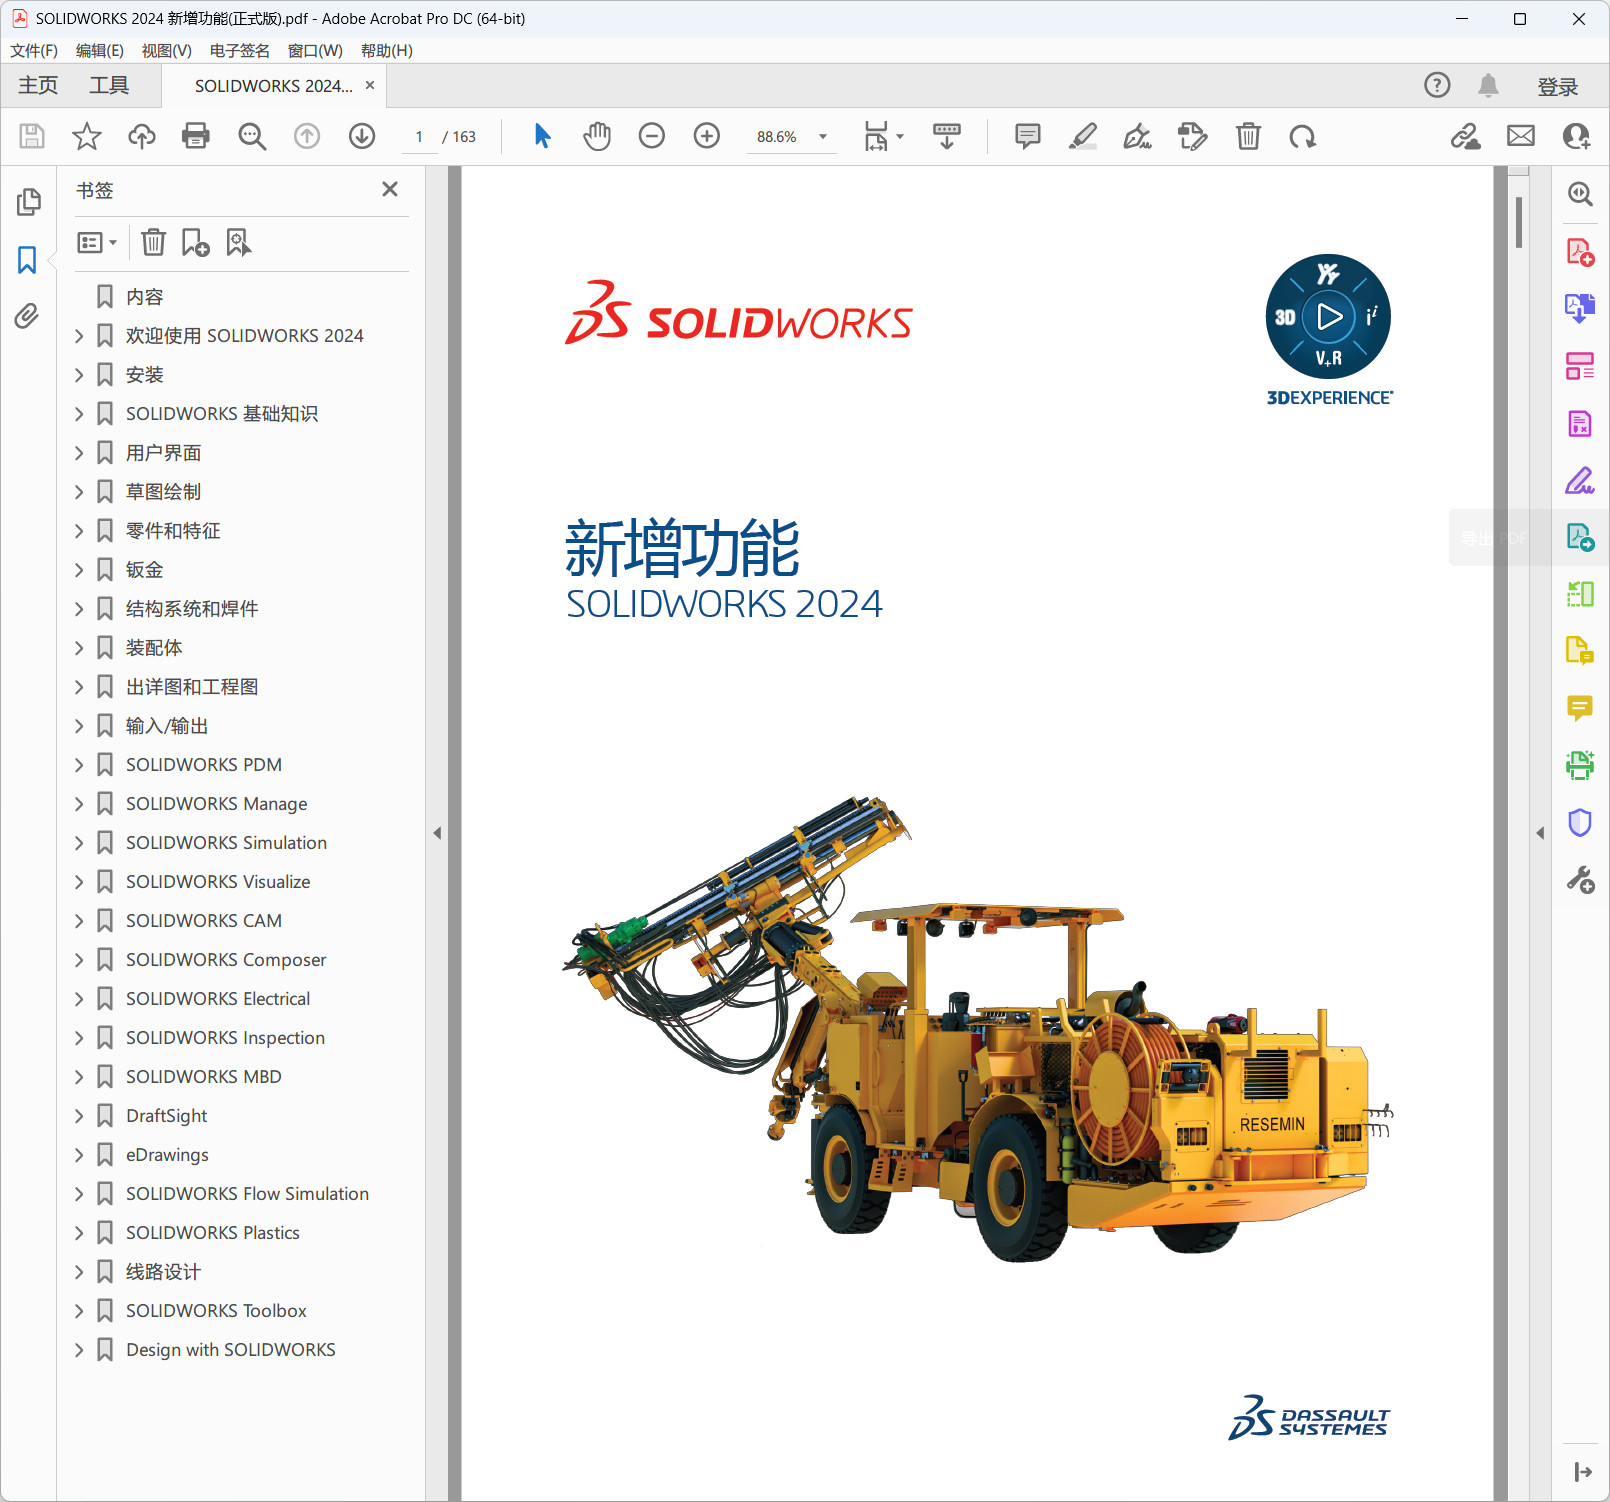1610x1502 pixels.
Task: Open the 文件(F) menu
Action: pyautogui.click(x=34, y=51)
